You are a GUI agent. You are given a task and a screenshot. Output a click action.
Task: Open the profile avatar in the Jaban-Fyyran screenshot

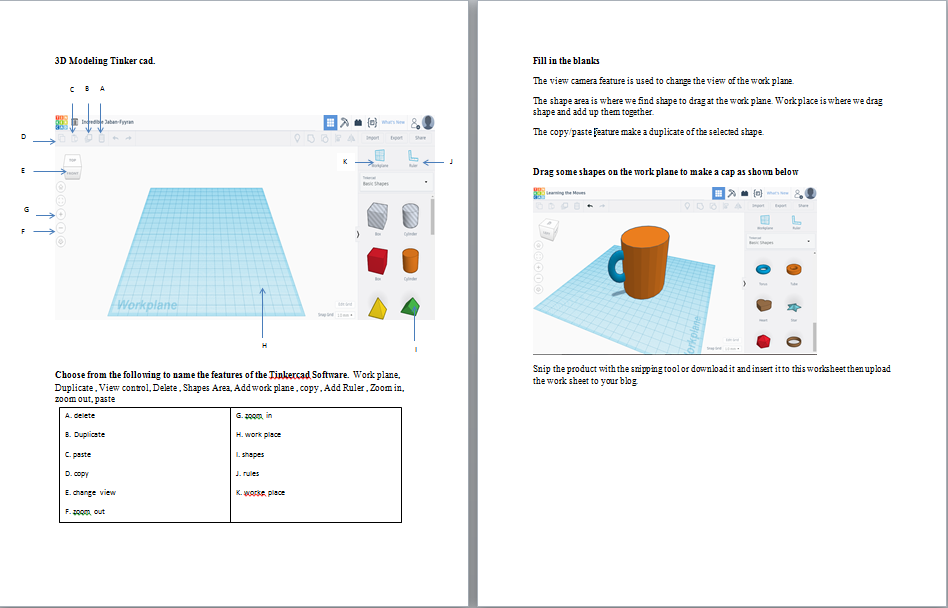point(428,122)
